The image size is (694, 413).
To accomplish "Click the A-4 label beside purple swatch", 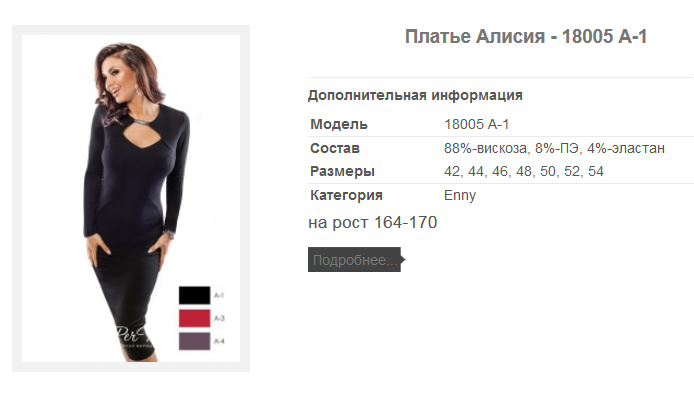I will (x=219, y=341).
